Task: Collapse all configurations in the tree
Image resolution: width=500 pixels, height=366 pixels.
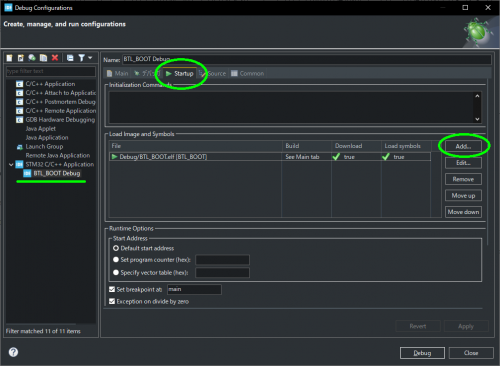Action: tap(70, 58)
